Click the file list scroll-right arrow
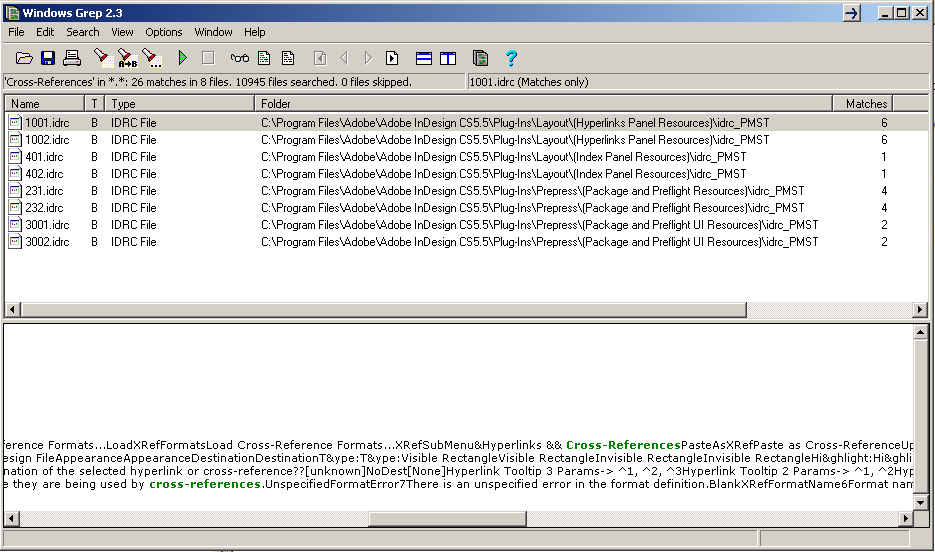935x552 pixels. (919, 310)
